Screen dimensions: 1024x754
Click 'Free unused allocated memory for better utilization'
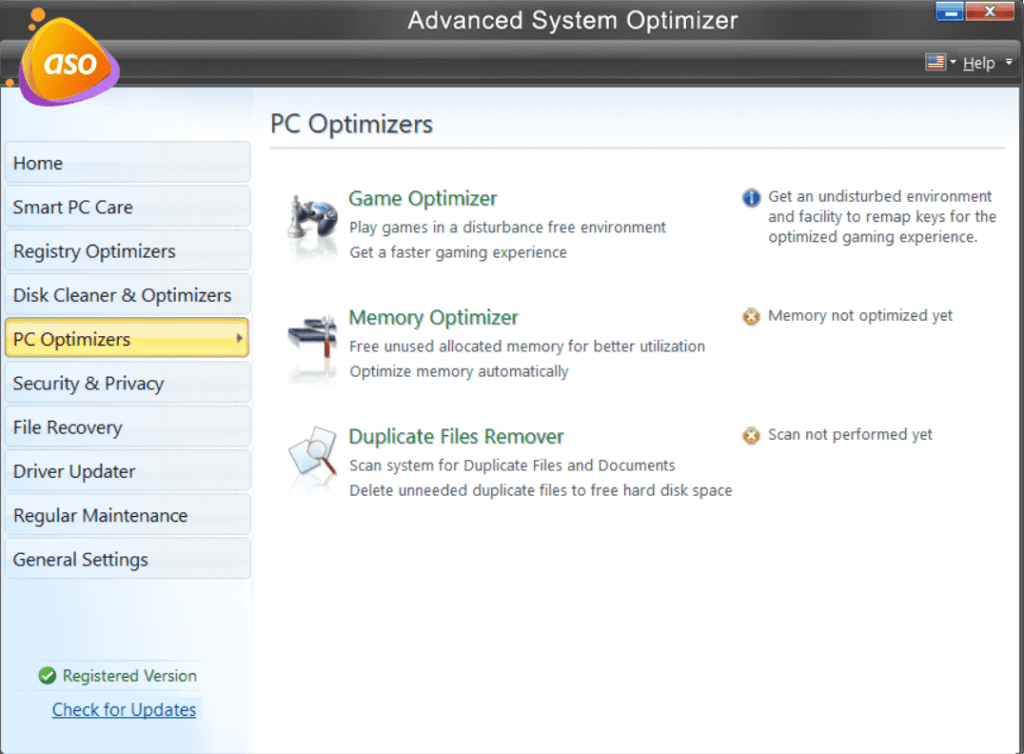point(527,347)
